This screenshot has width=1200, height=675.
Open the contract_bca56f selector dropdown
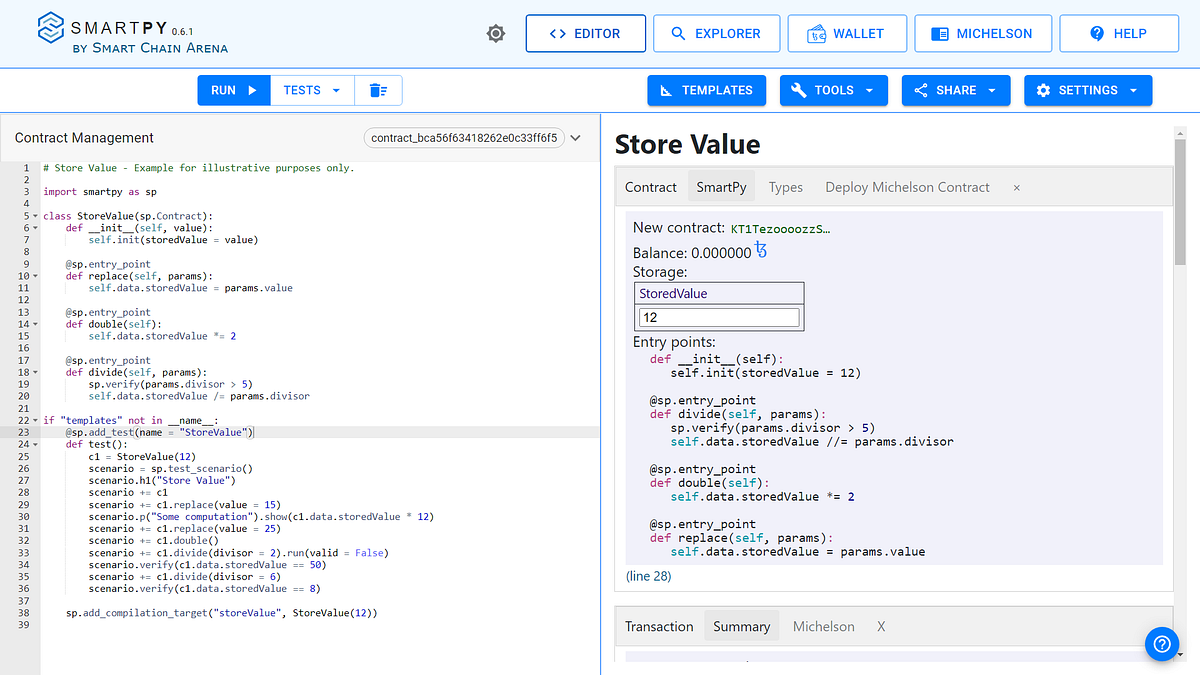(575, 138)
